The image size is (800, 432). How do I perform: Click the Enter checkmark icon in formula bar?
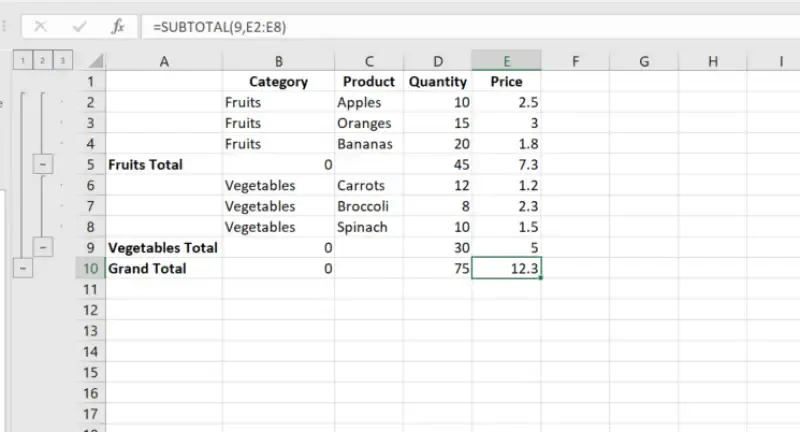[79, 27]
